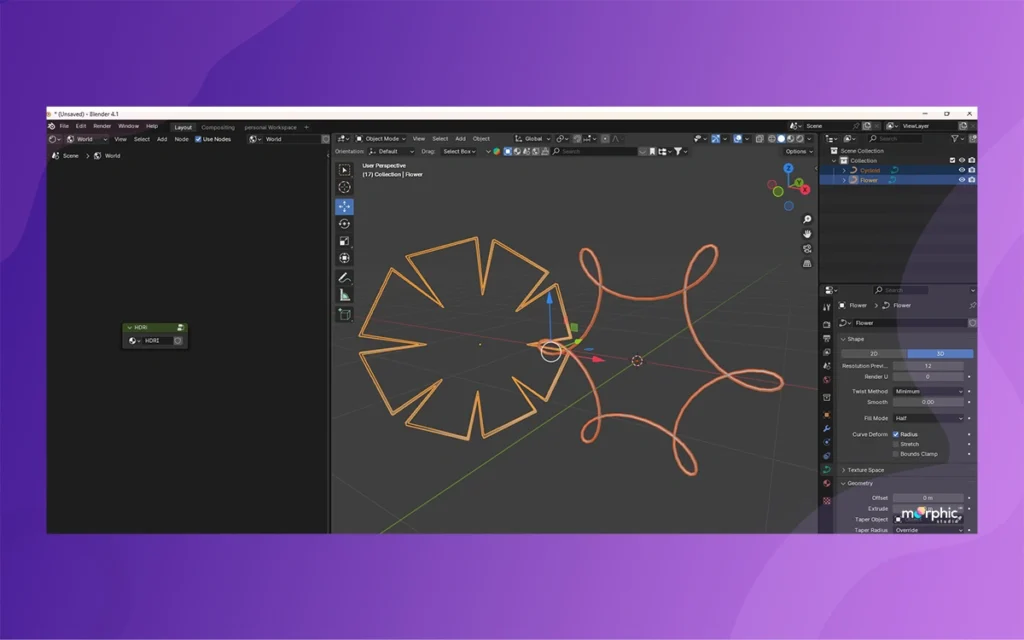Toggle camera view icon in viewport
Viewport: 1024px width, 640px height.
click(807, 249)
